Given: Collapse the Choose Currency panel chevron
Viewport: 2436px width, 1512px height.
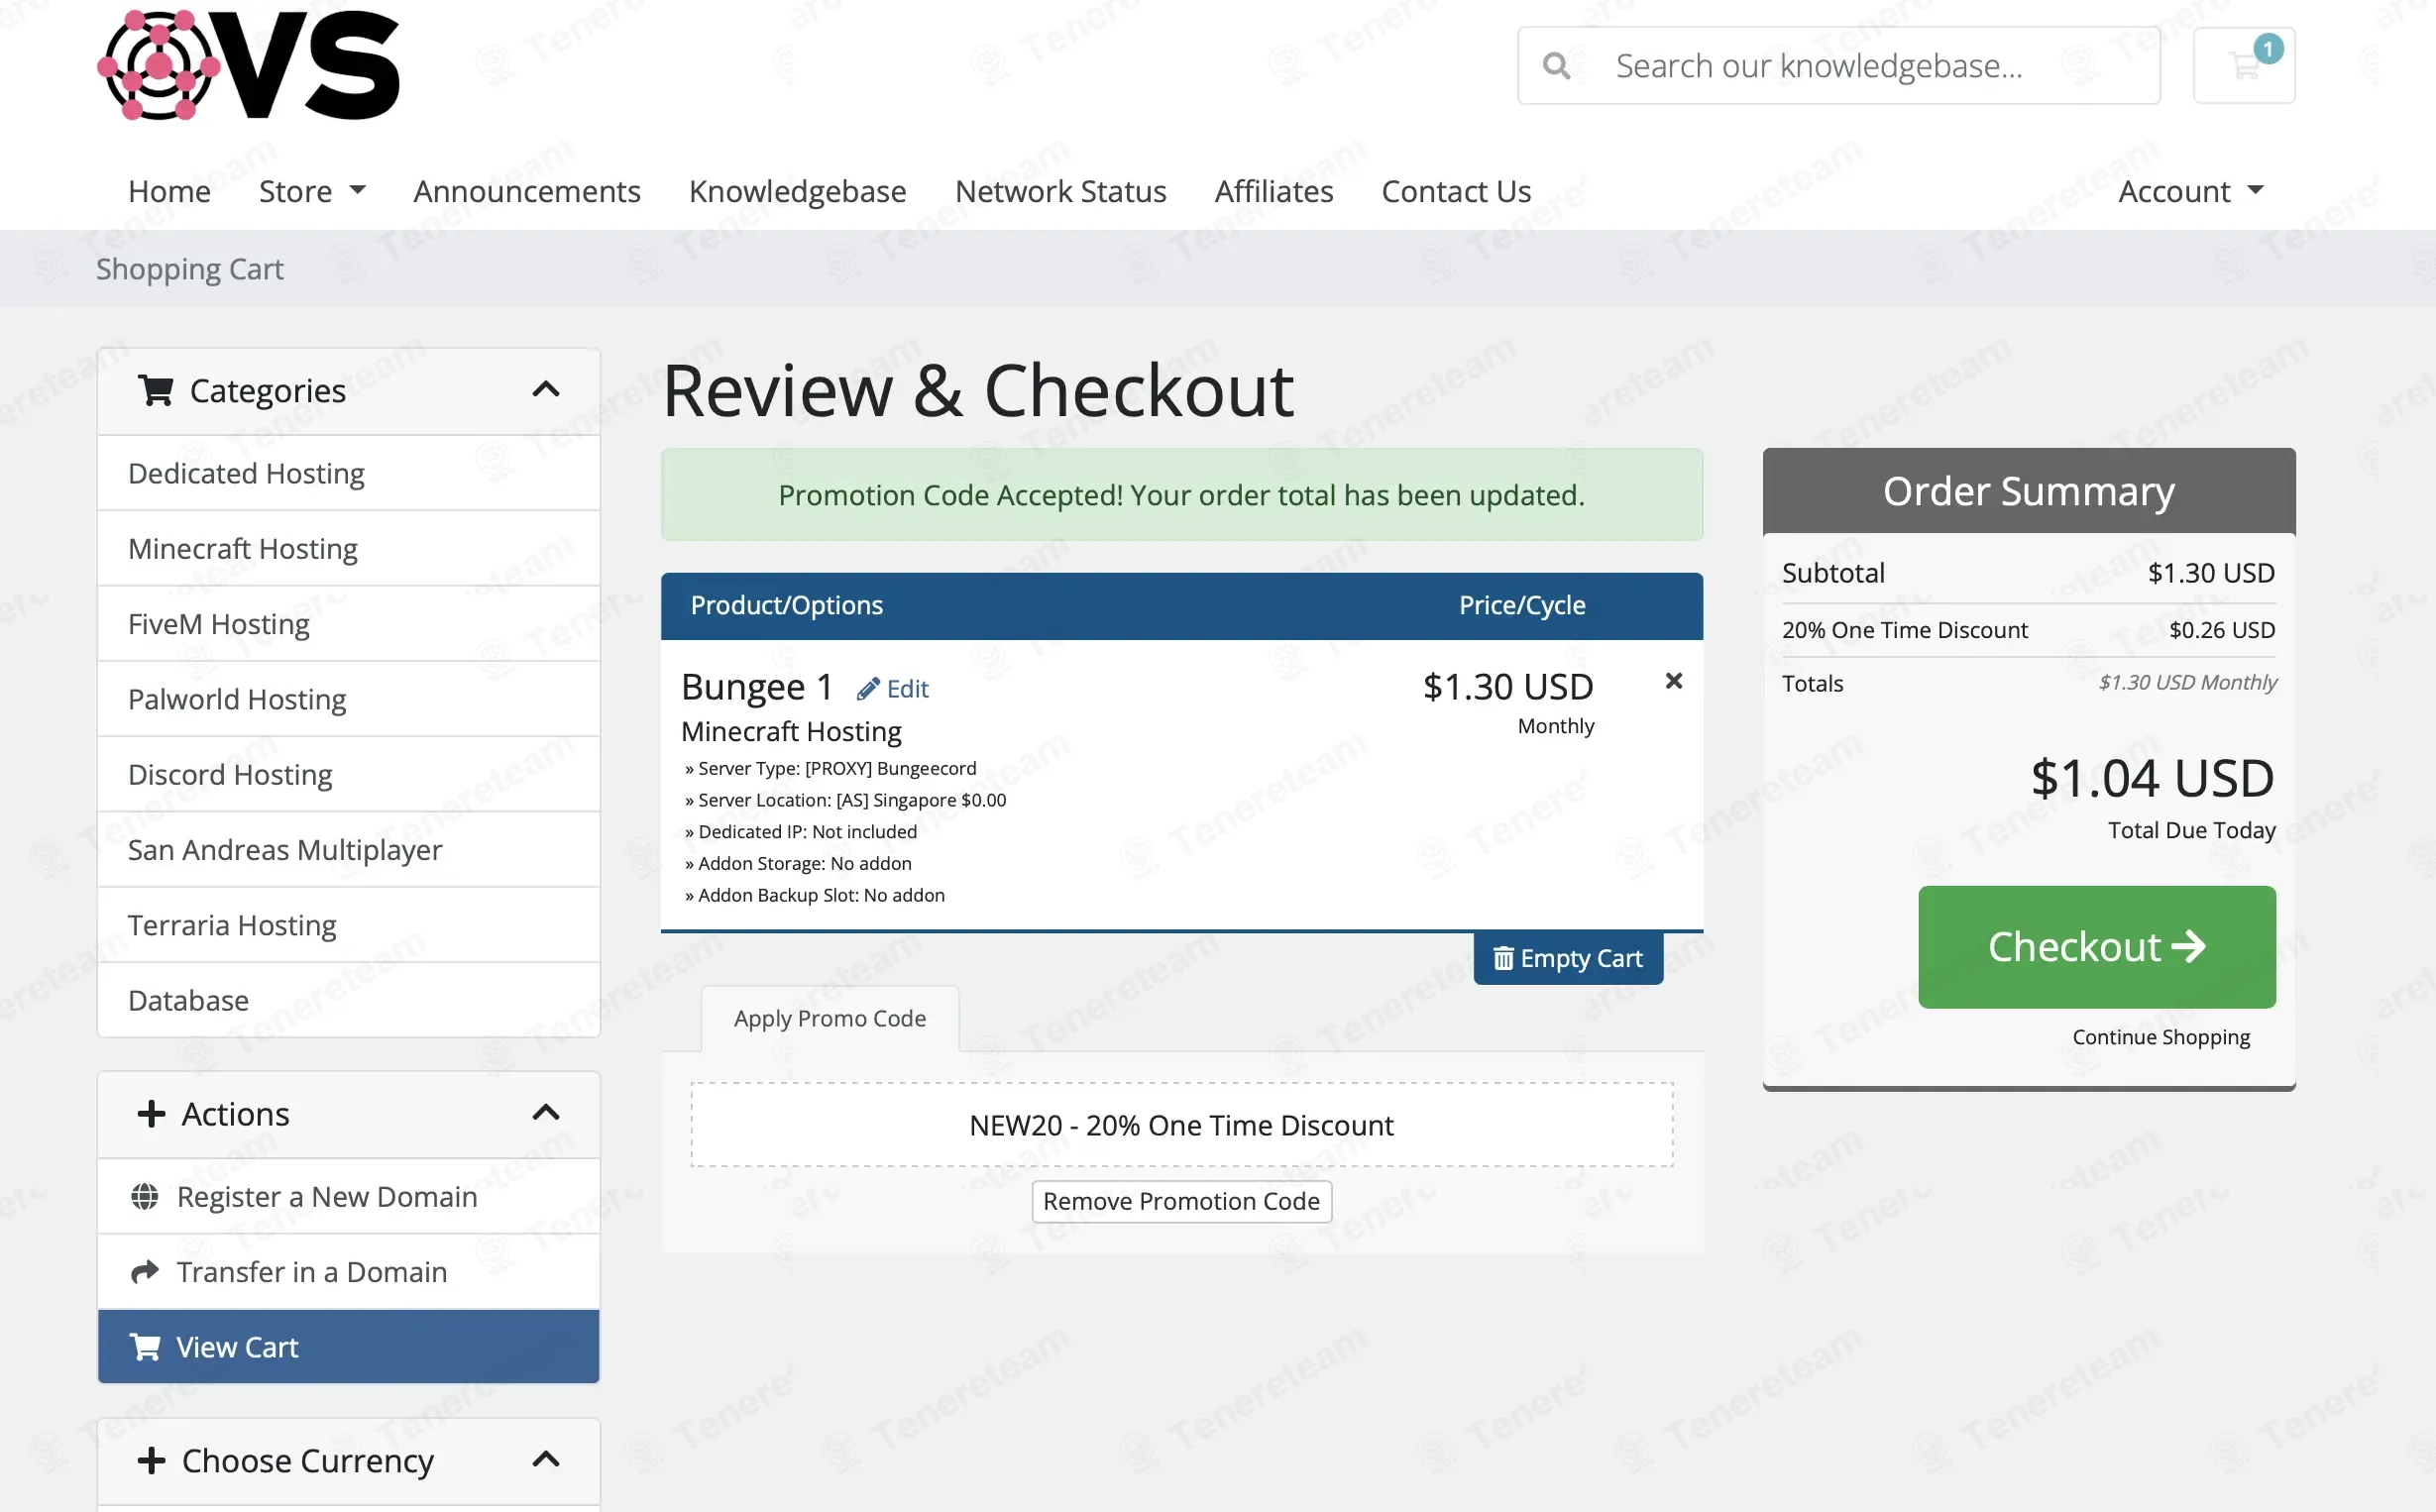Looking at the screenshot, I should (545, 1459).
